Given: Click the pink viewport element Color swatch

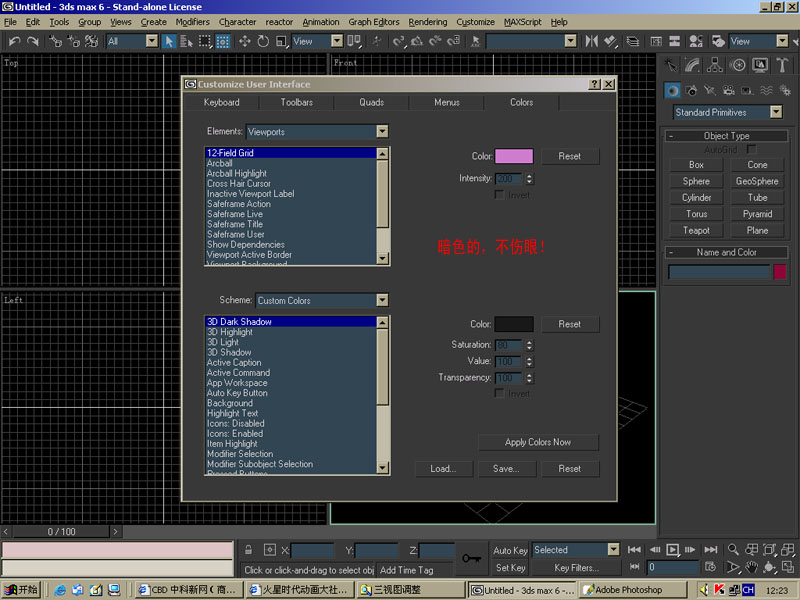Looking at the screenshot, I should click(514, 156).
